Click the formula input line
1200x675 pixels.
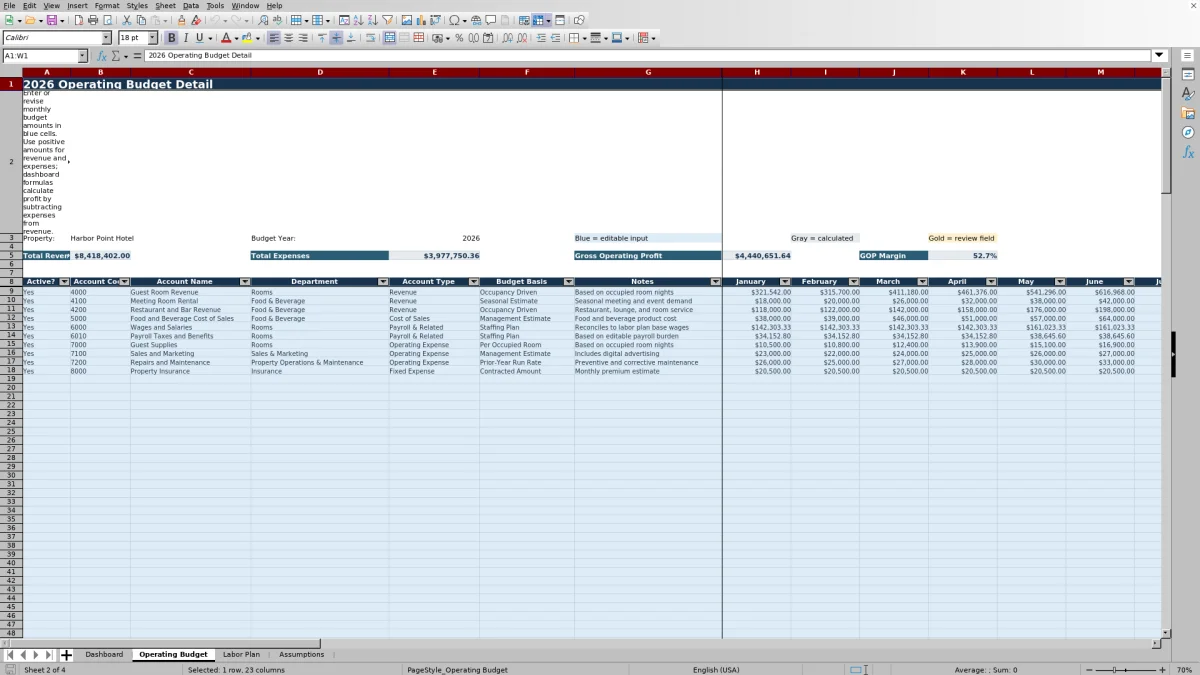coord(648,56)
